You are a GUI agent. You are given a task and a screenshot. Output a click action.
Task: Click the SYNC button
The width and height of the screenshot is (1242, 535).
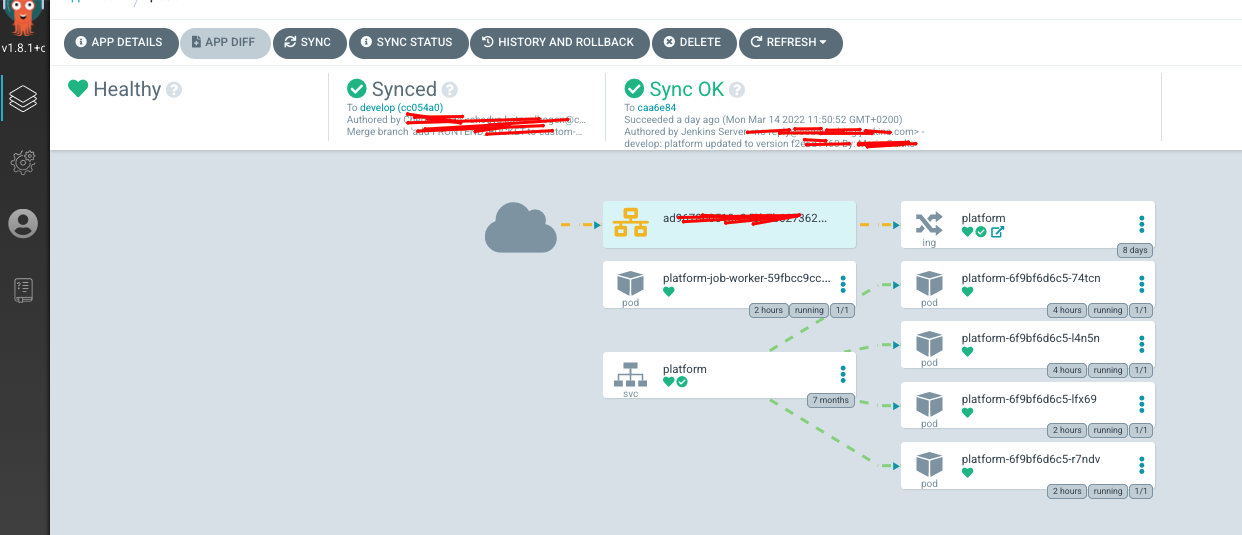(309, 43)
